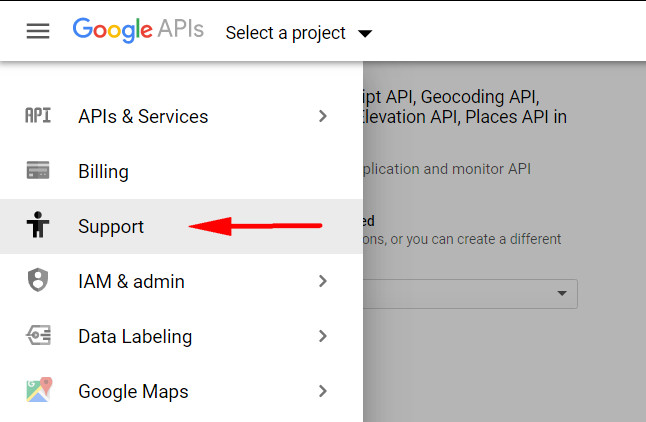Image resolution: width=646 pixels, height=422 pixels.
Task: Open Google Maps menu item
Action: [181, 392]
